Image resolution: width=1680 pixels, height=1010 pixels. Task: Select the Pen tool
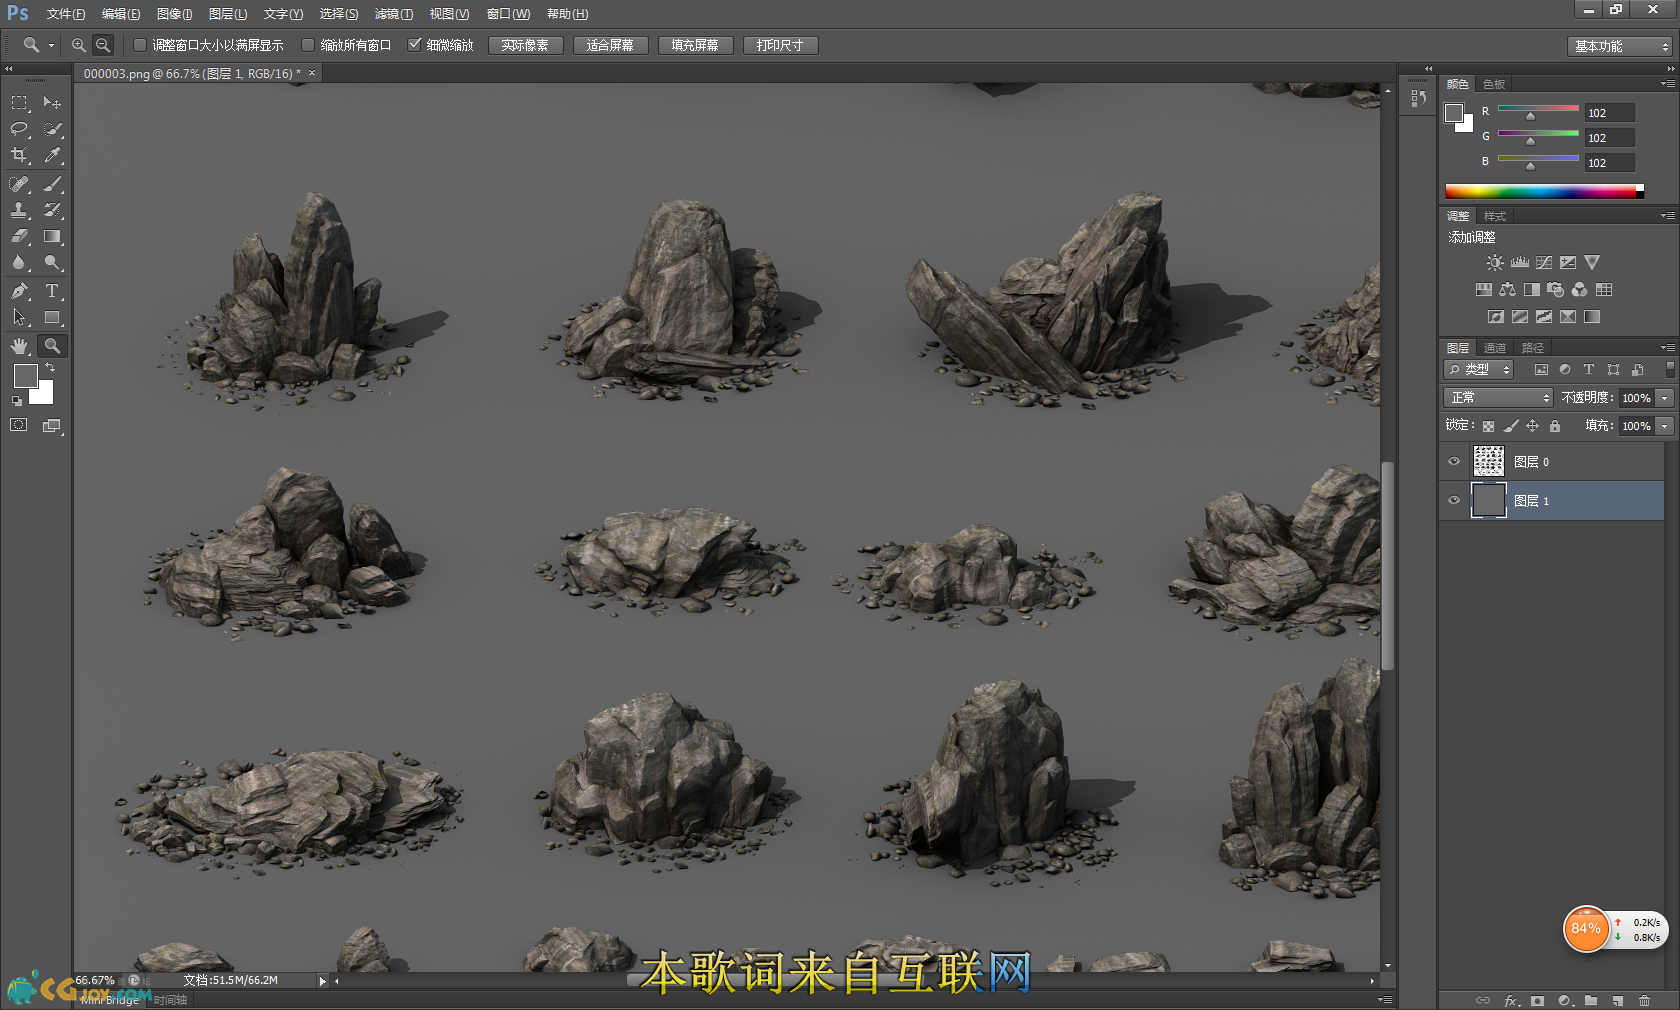point(19,291)
